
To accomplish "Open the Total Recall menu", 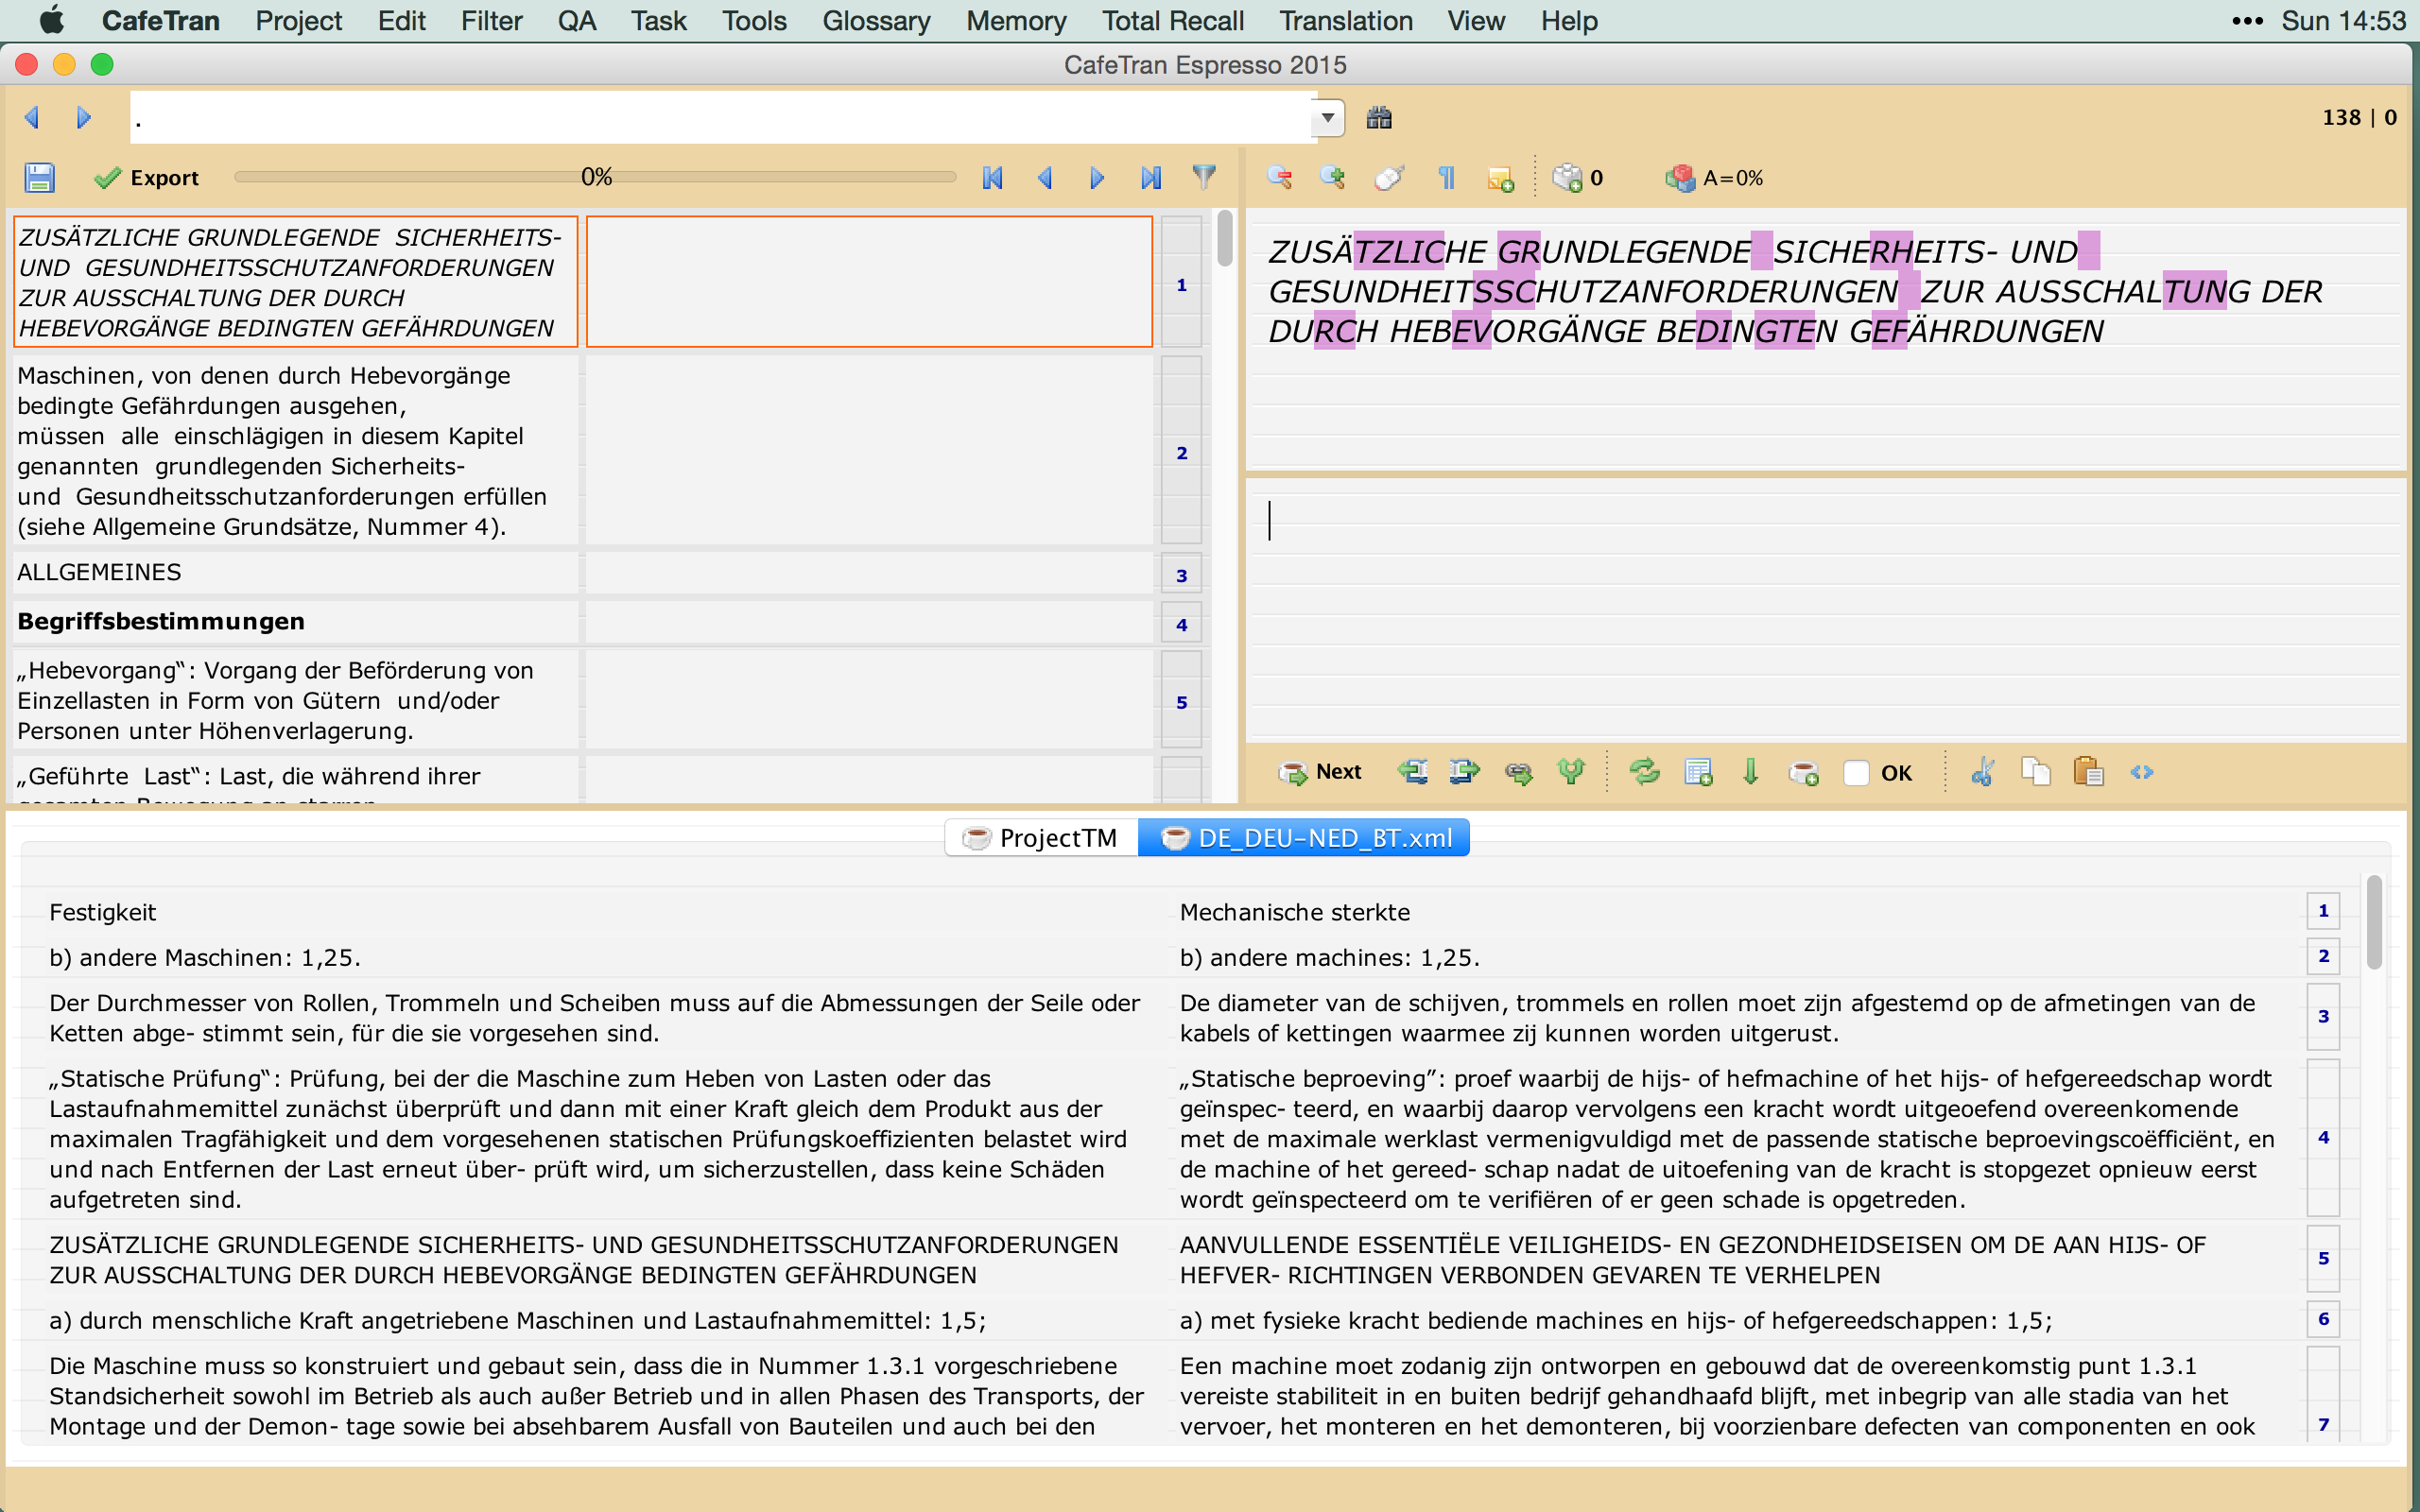I will 1172,20.
